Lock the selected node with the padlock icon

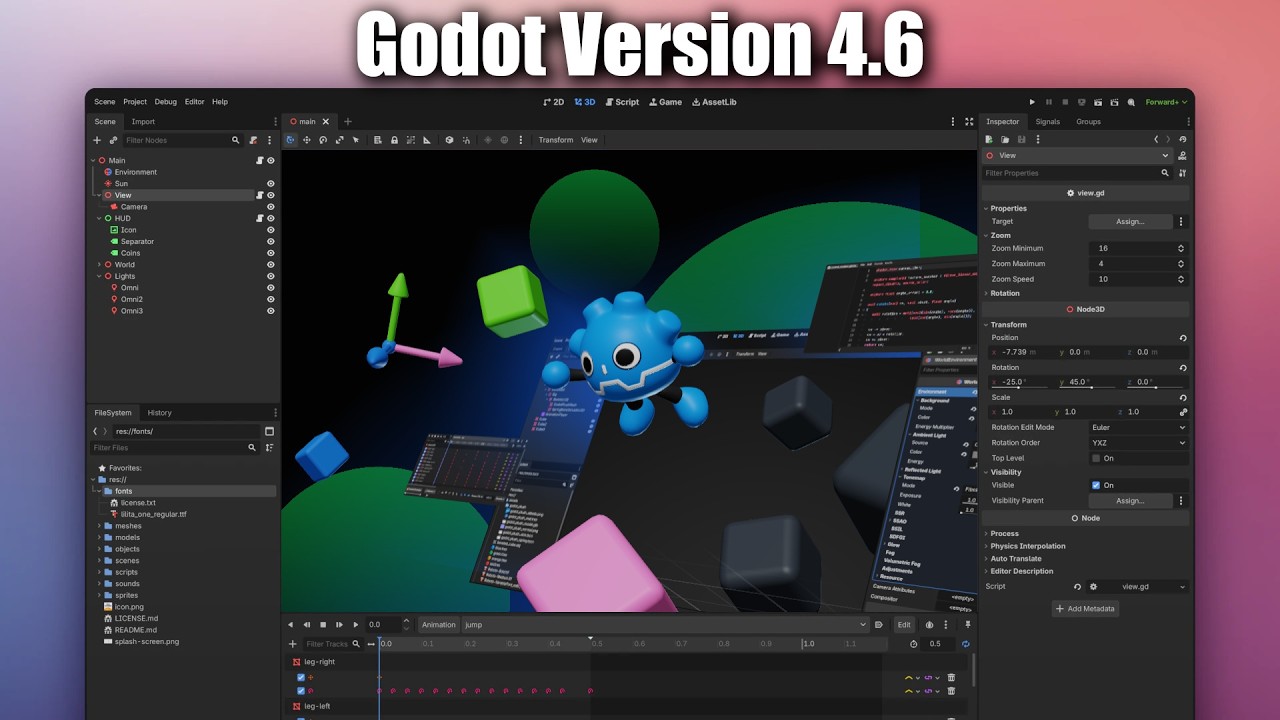[394, 140]
